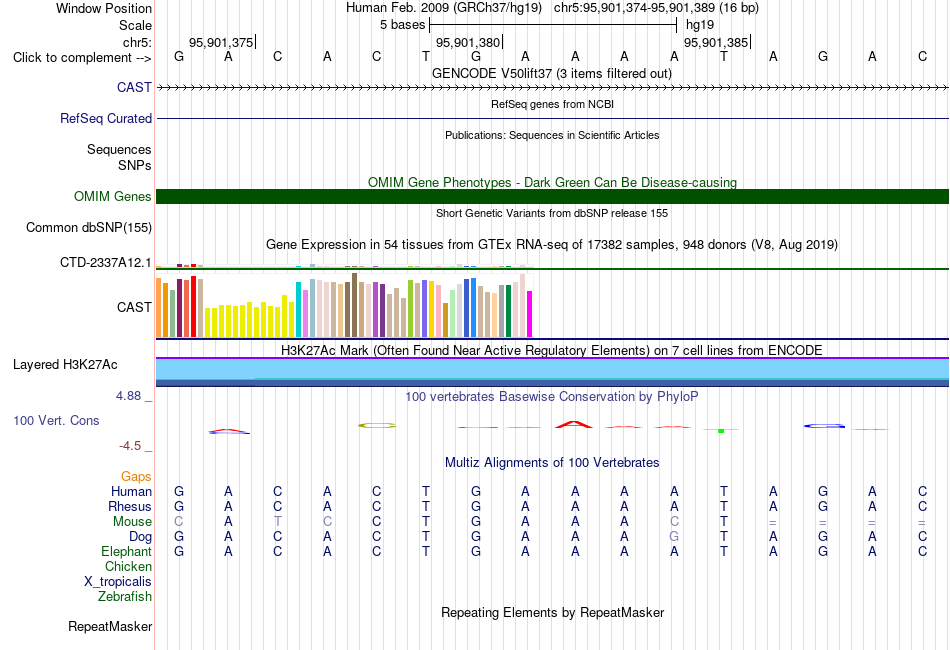This screenshot has height=650, width=950.
Task: Open 'Repeating Elements by RepeatMasker' title
Action: pyautogui.click(x=552, y=612)
